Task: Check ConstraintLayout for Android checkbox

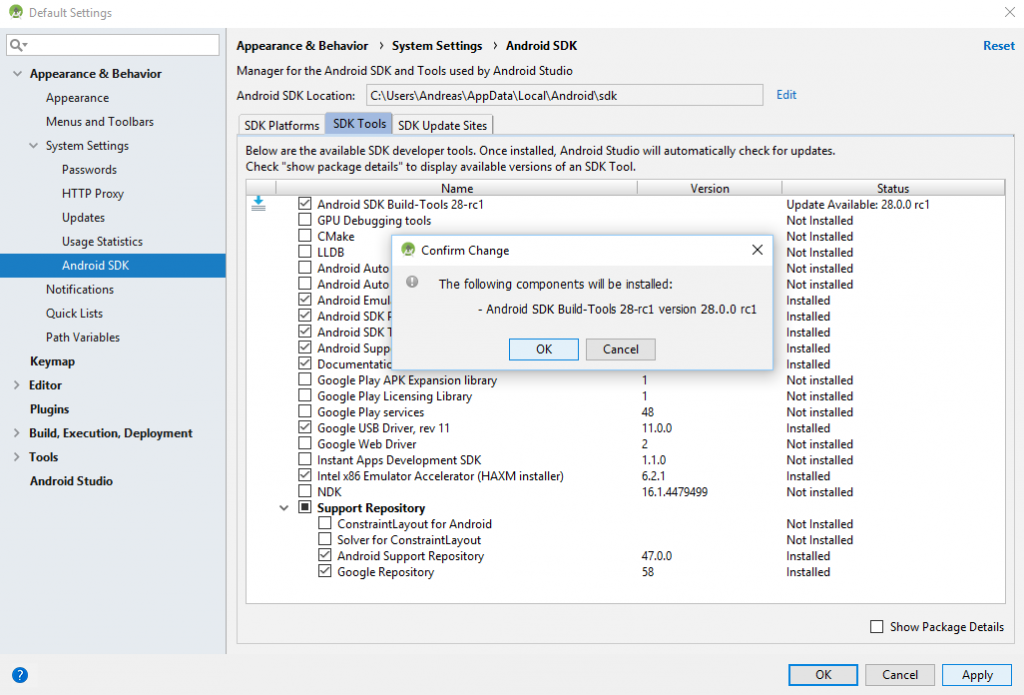Action: (x=325, y=523)
